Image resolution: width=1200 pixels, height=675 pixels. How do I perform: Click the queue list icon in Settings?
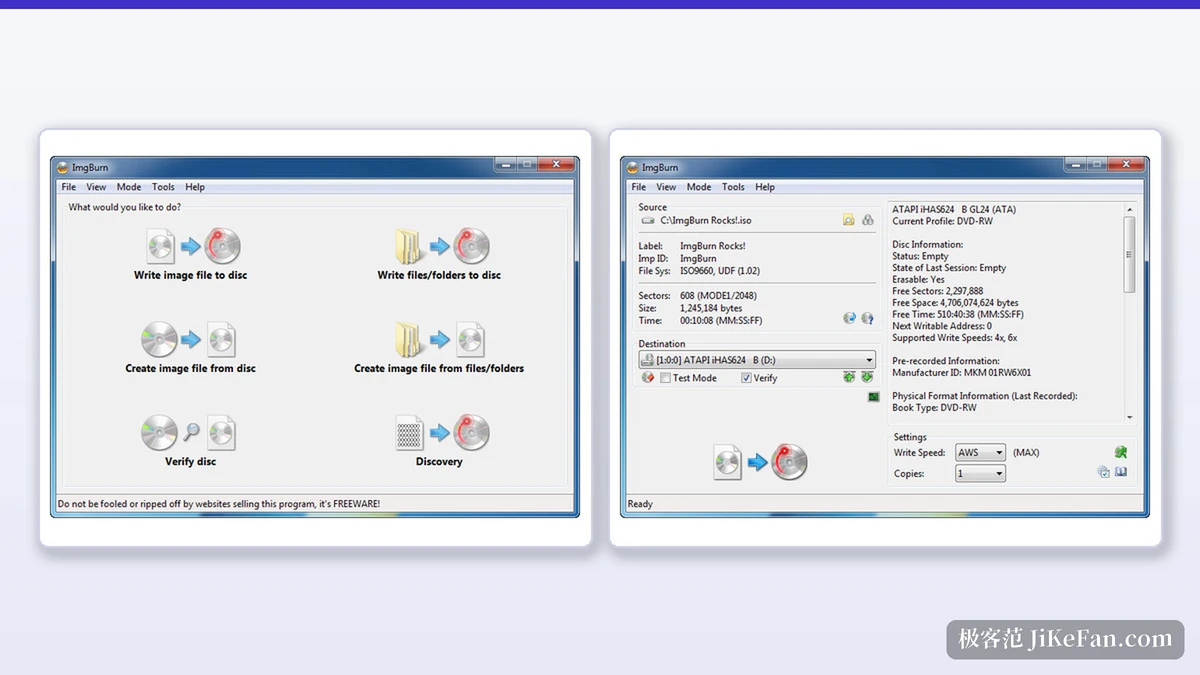[1103, 472]
